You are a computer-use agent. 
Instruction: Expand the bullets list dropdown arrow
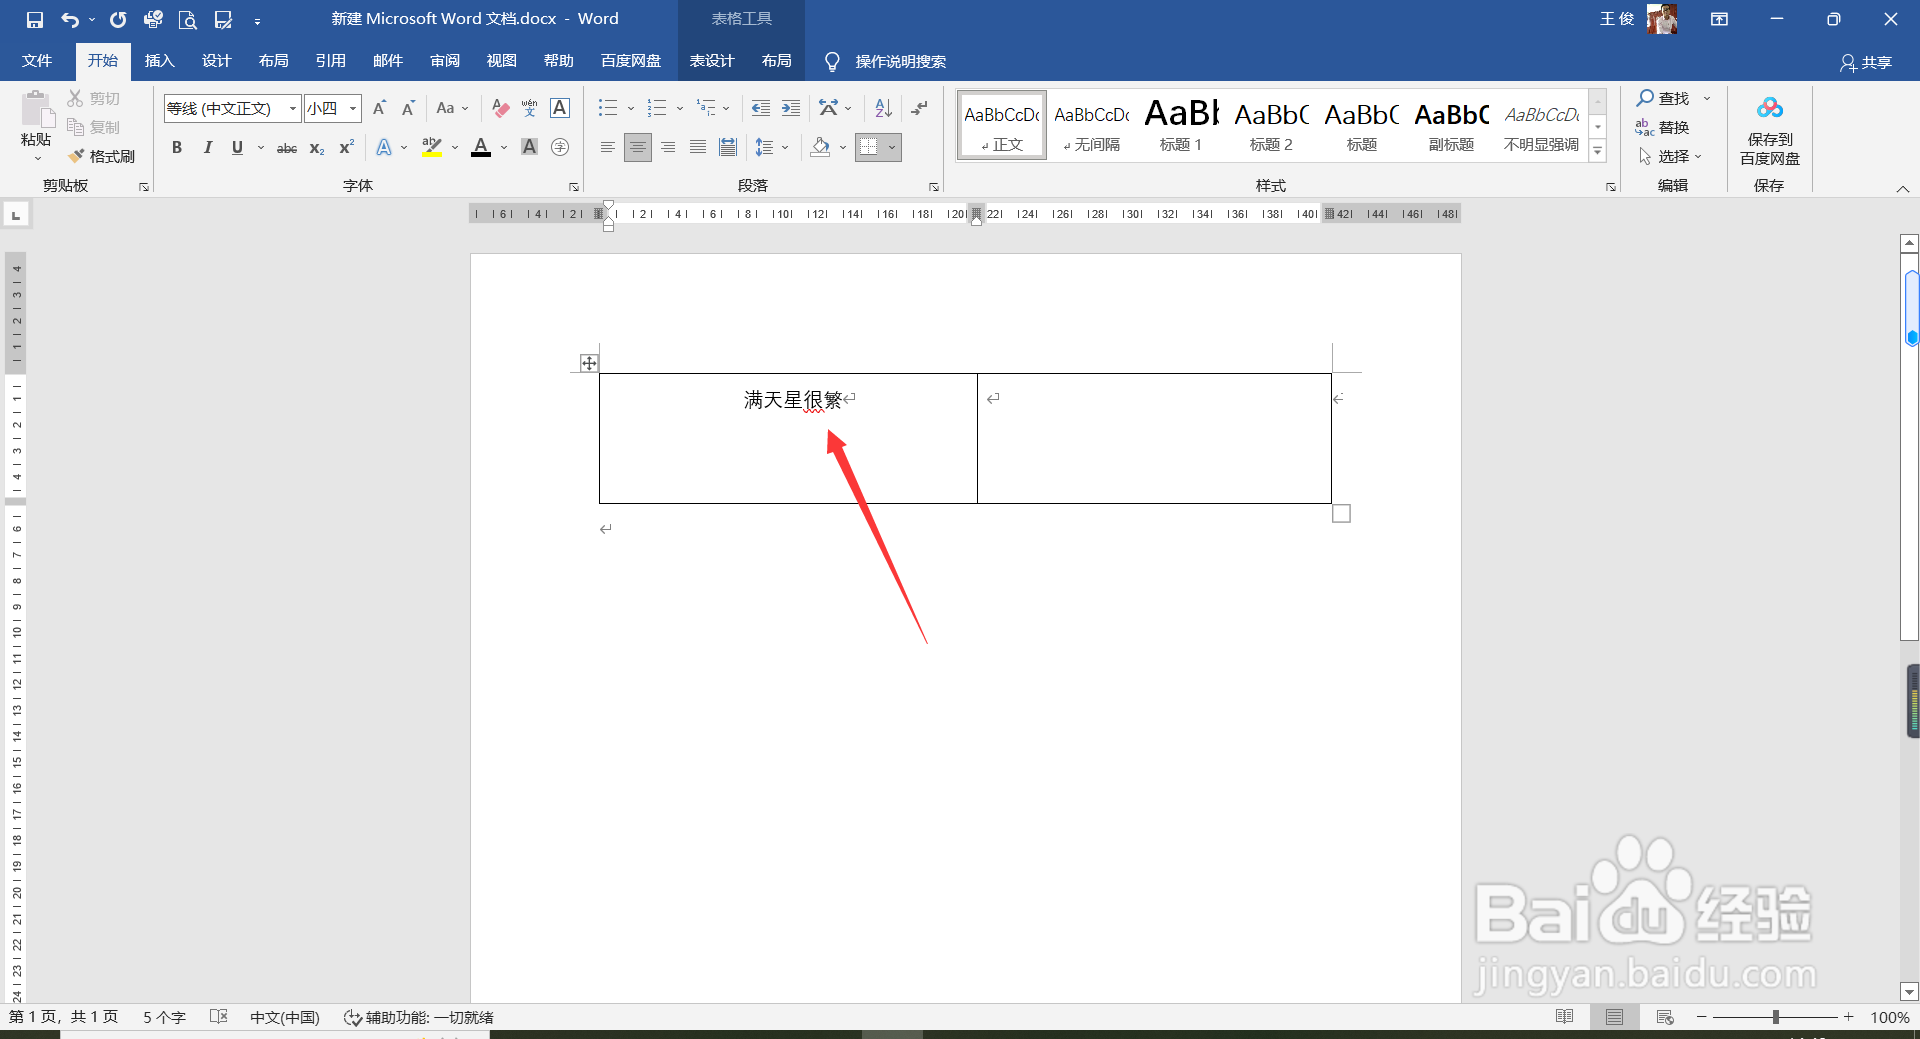coord(631,108)
